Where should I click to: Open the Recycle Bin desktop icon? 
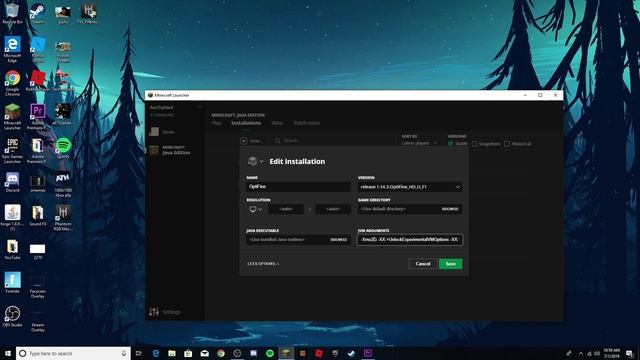(x=12, y=13)
